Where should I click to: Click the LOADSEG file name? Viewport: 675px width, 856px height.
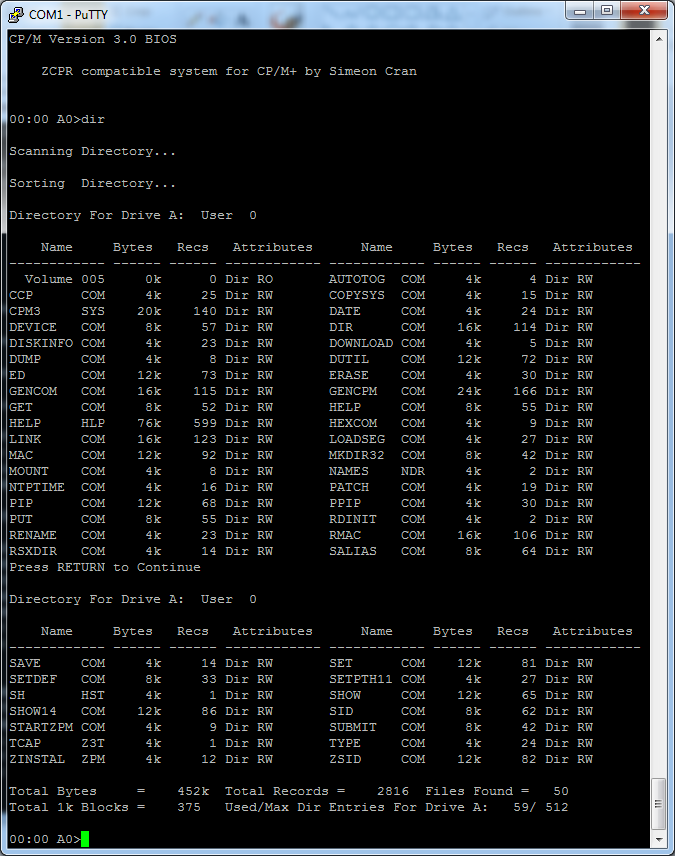357,439
